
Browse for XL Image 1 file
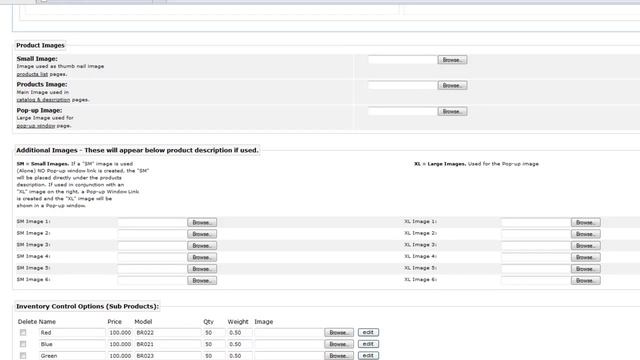point(586,222)
